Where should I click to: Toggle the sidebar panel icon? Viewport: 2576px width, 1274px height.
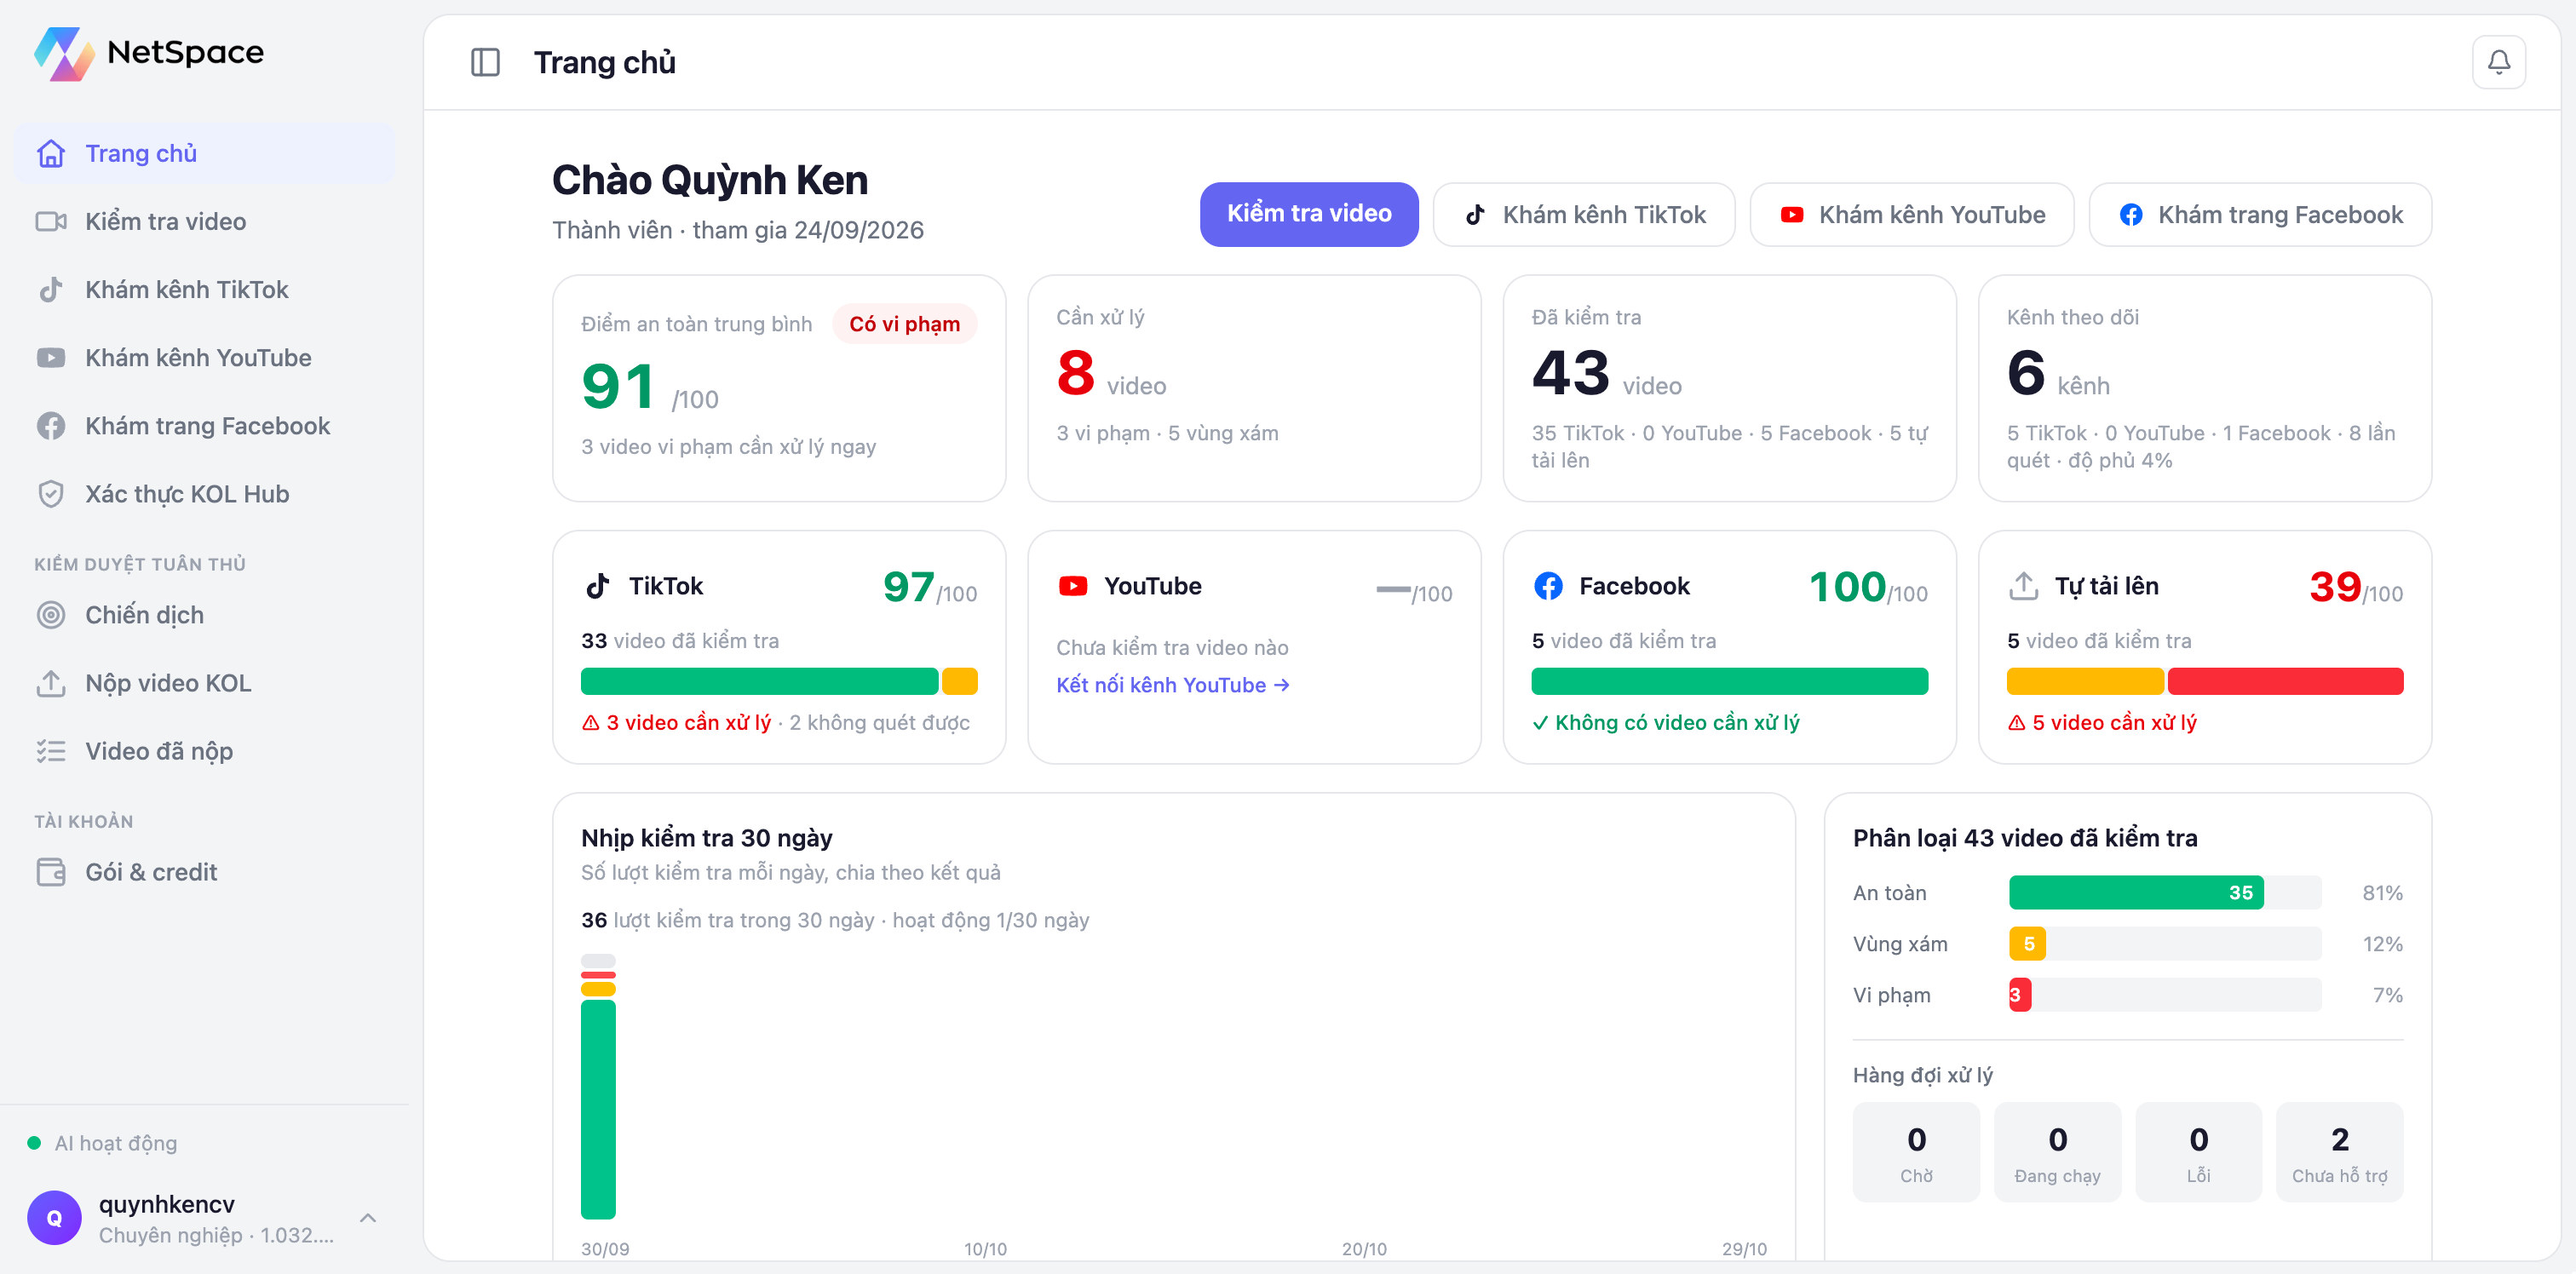(x=485, y=62)
